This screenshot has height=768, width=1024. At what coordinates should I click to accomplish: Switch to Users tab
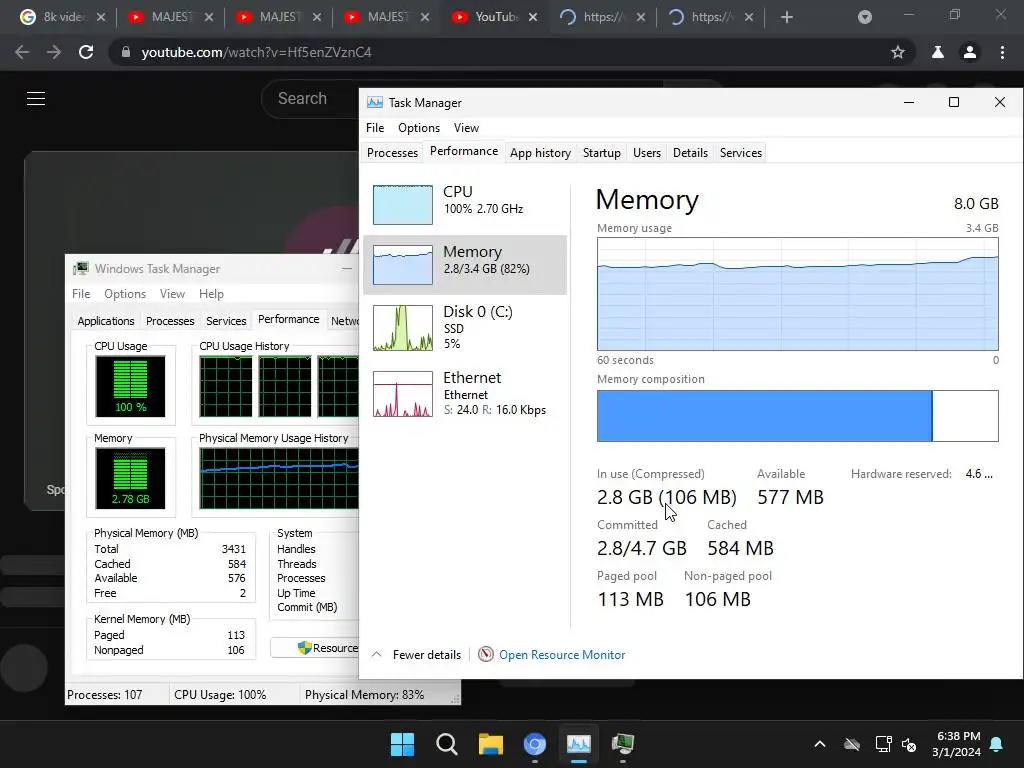[647, 153]
